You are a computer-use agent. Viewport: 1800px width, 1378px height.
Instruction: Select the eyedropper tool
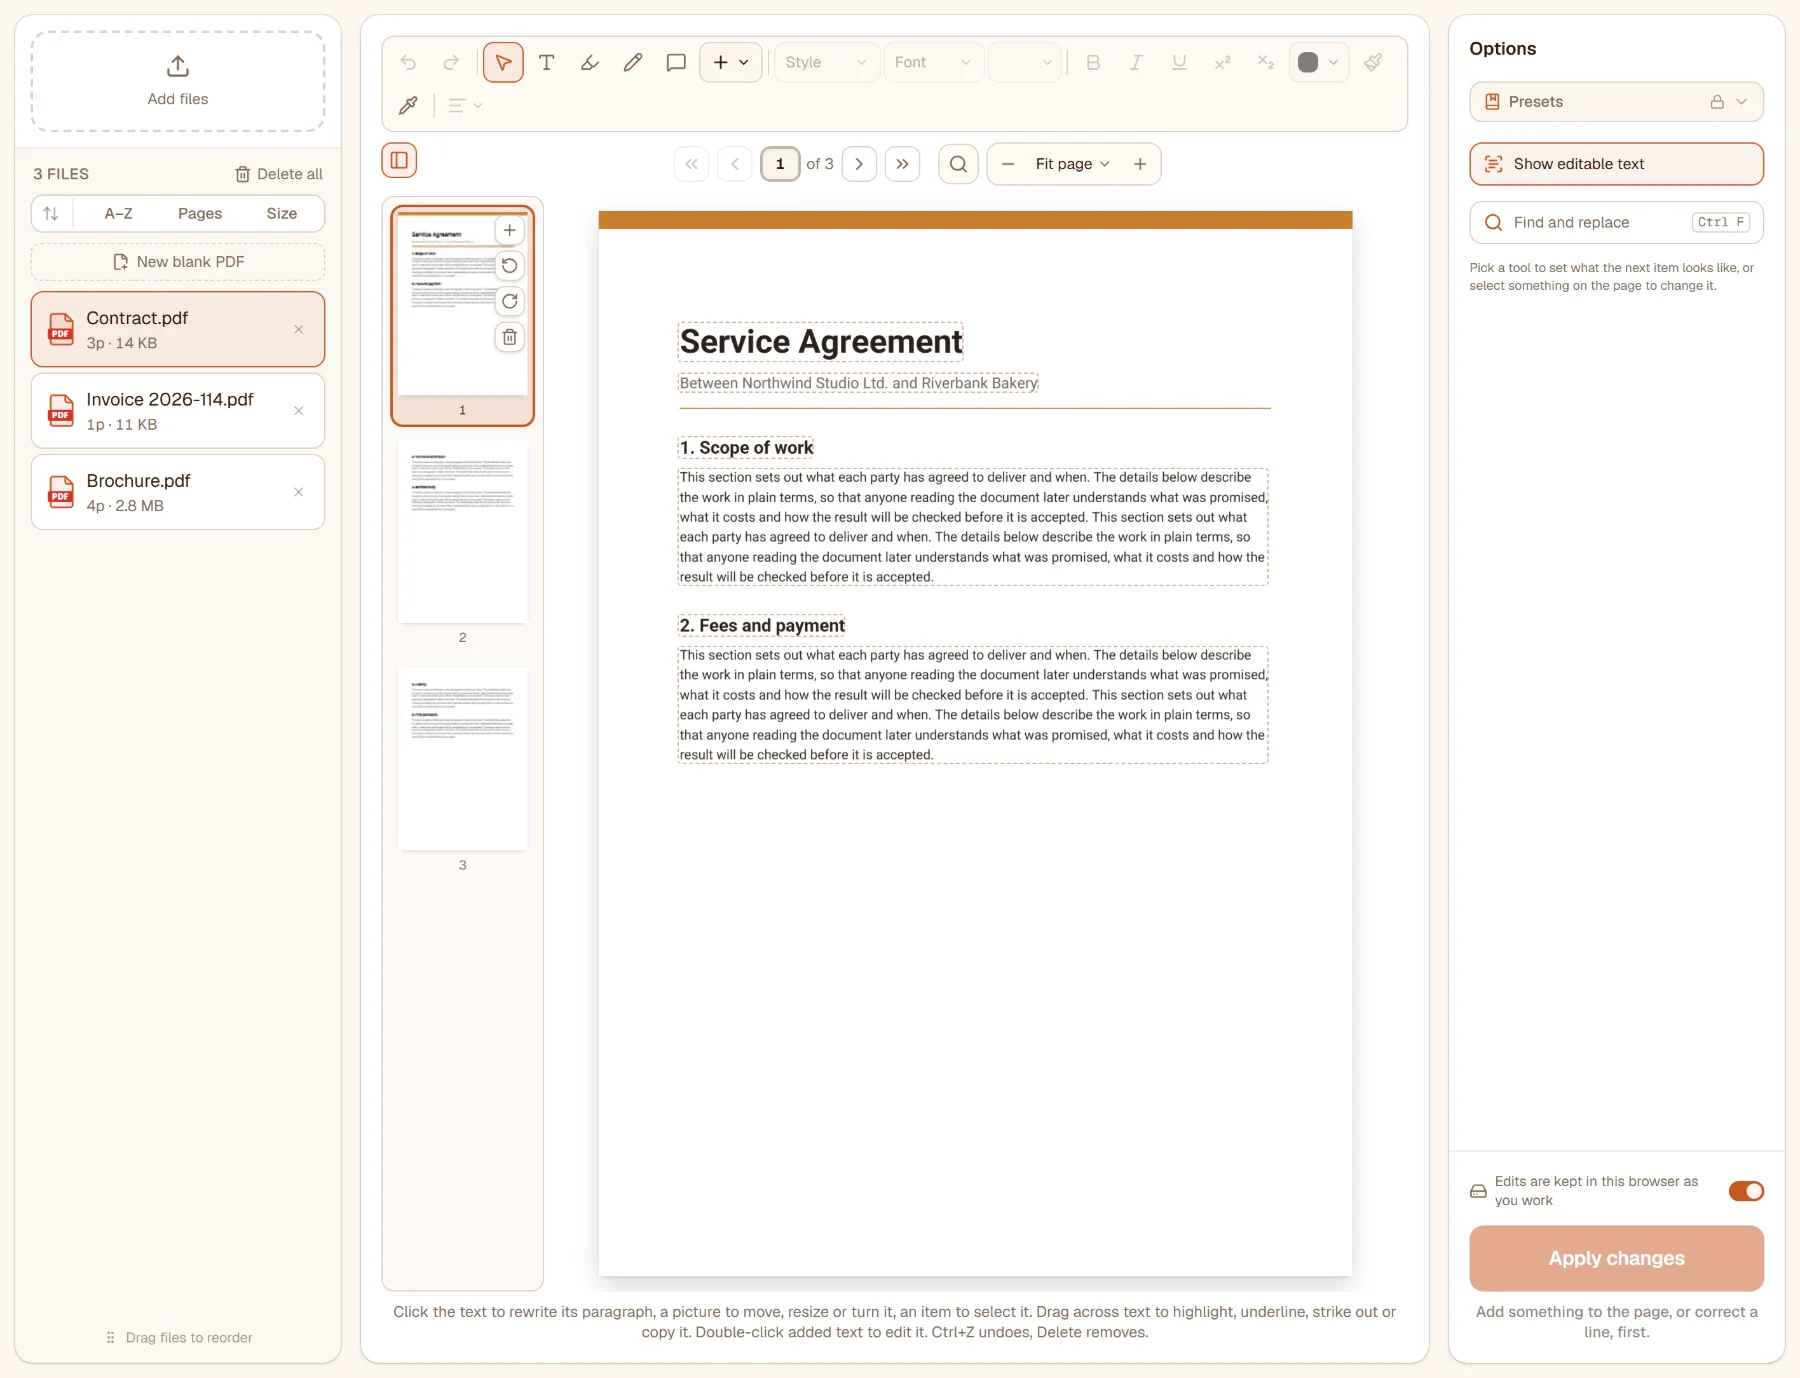click(408, 105)
